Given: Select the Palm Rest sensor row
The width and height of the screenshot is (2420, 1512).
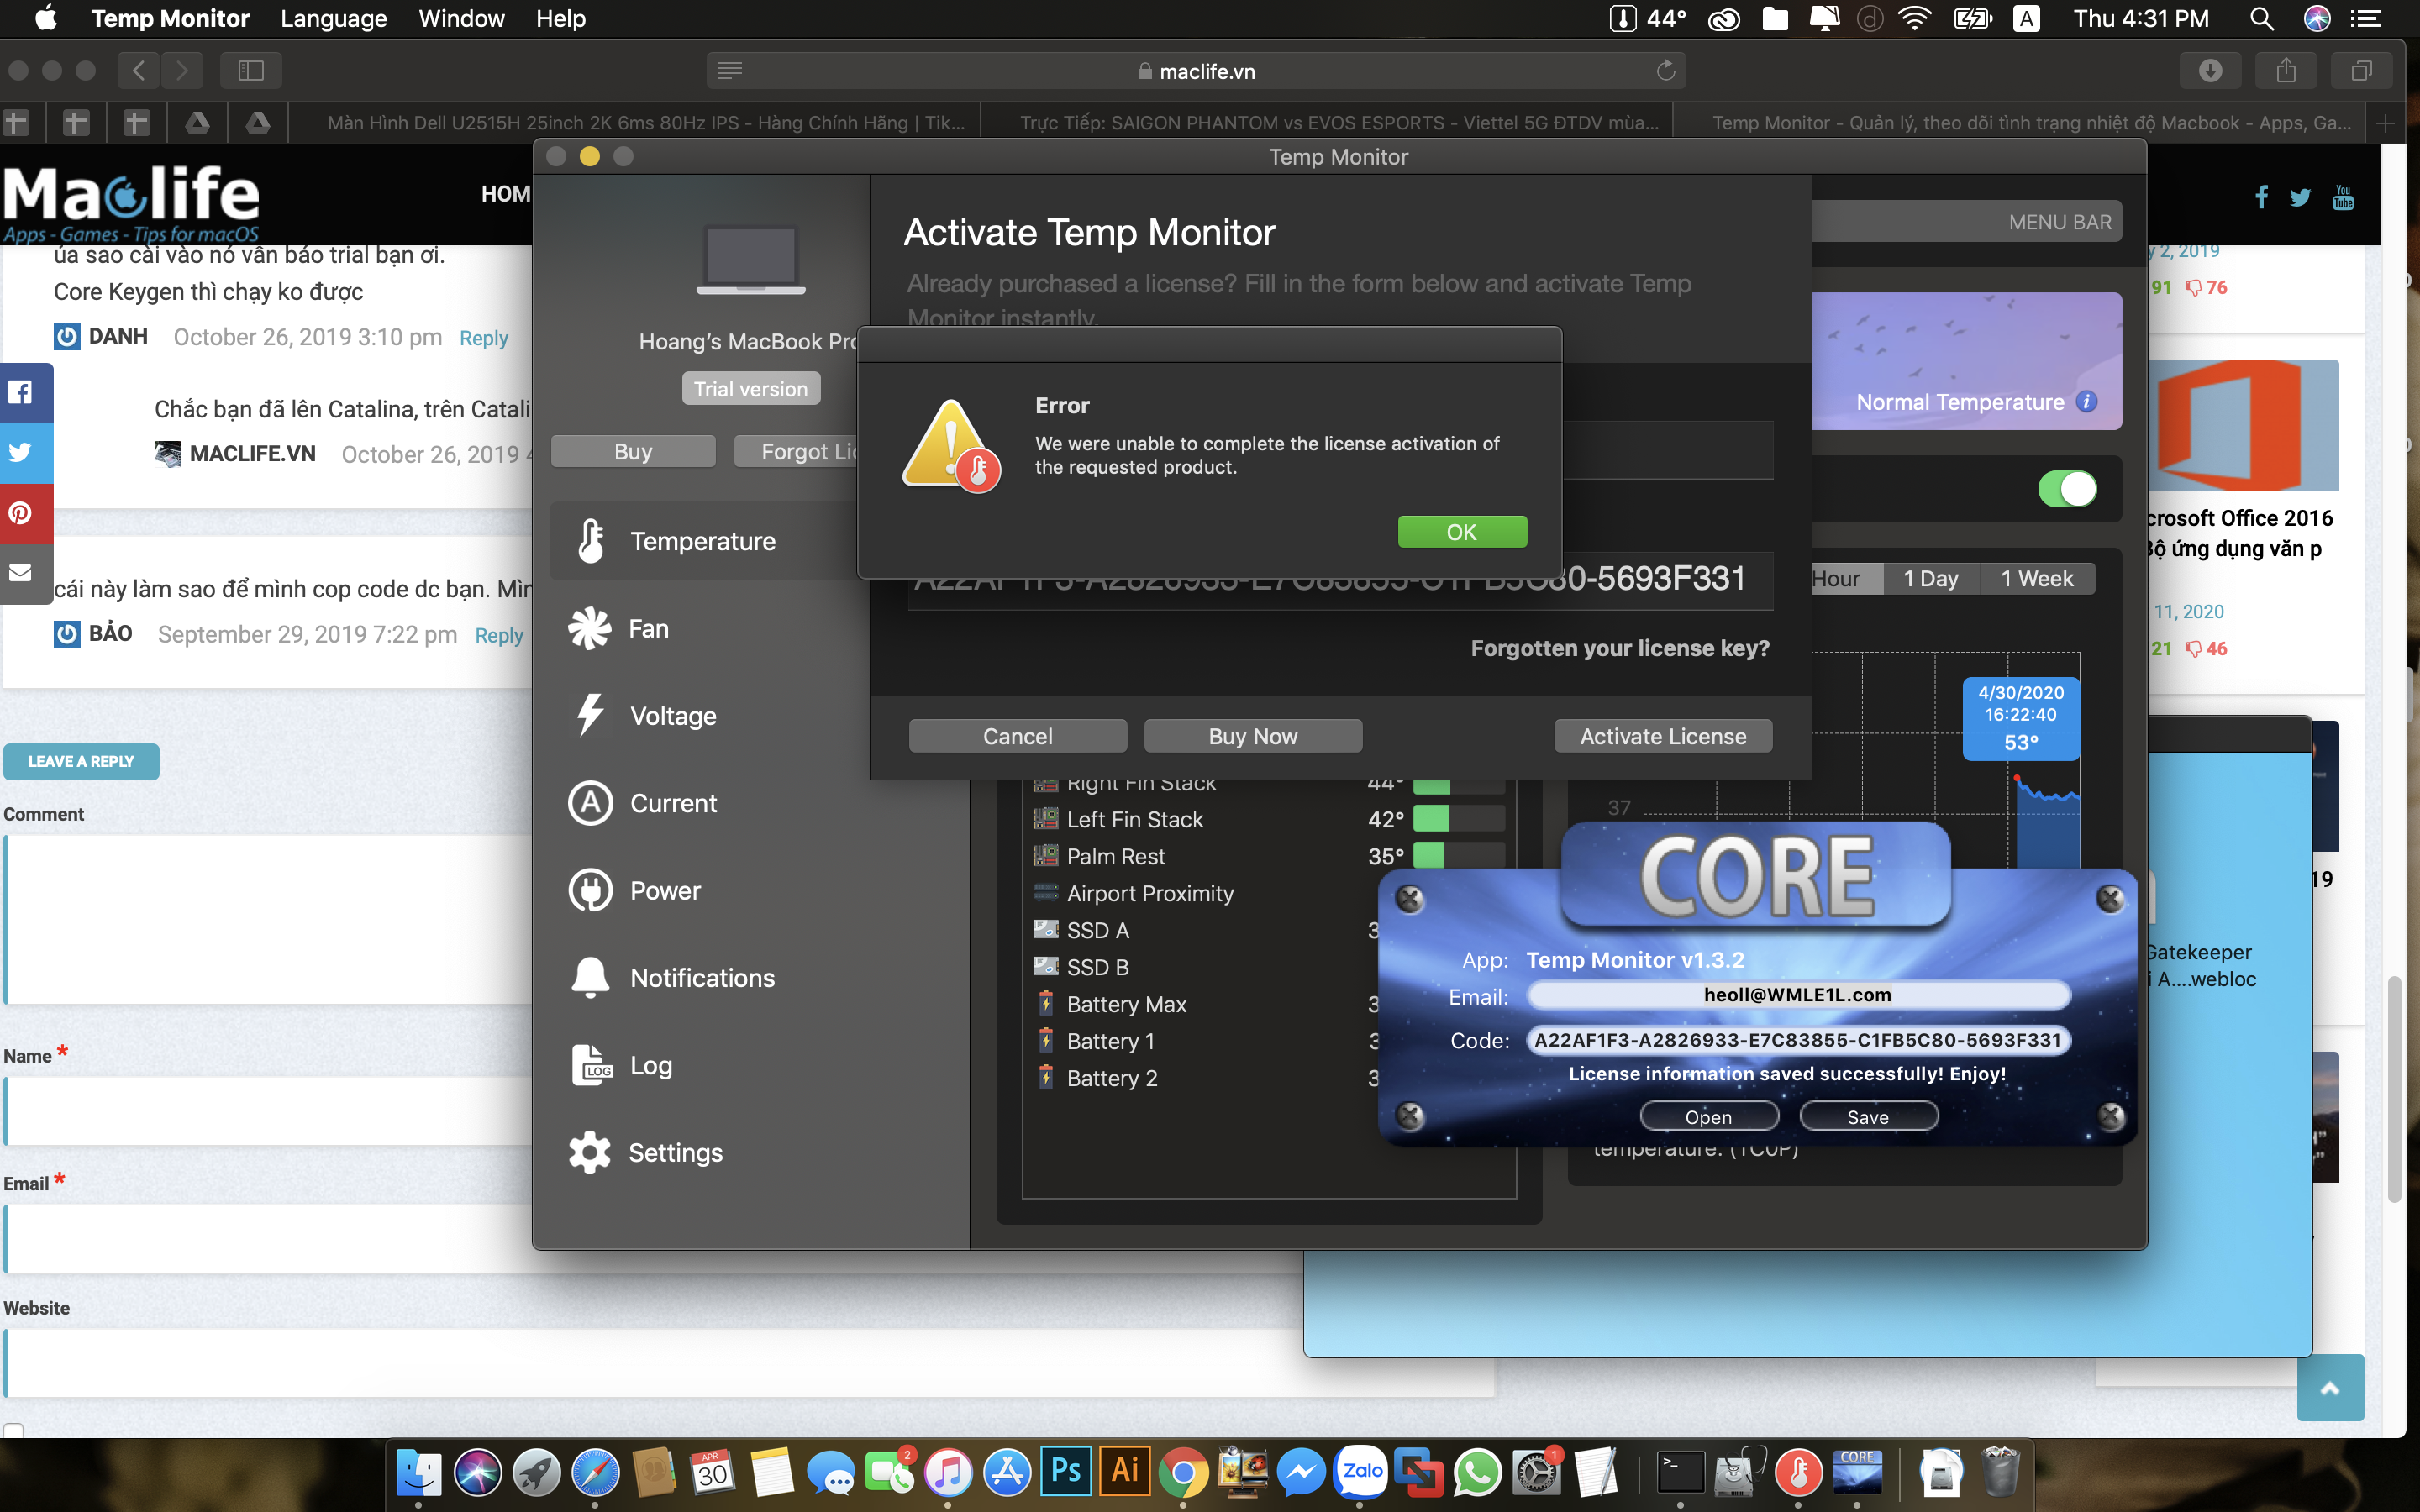Looking at the screenshot, I should tap(1268, 856).
